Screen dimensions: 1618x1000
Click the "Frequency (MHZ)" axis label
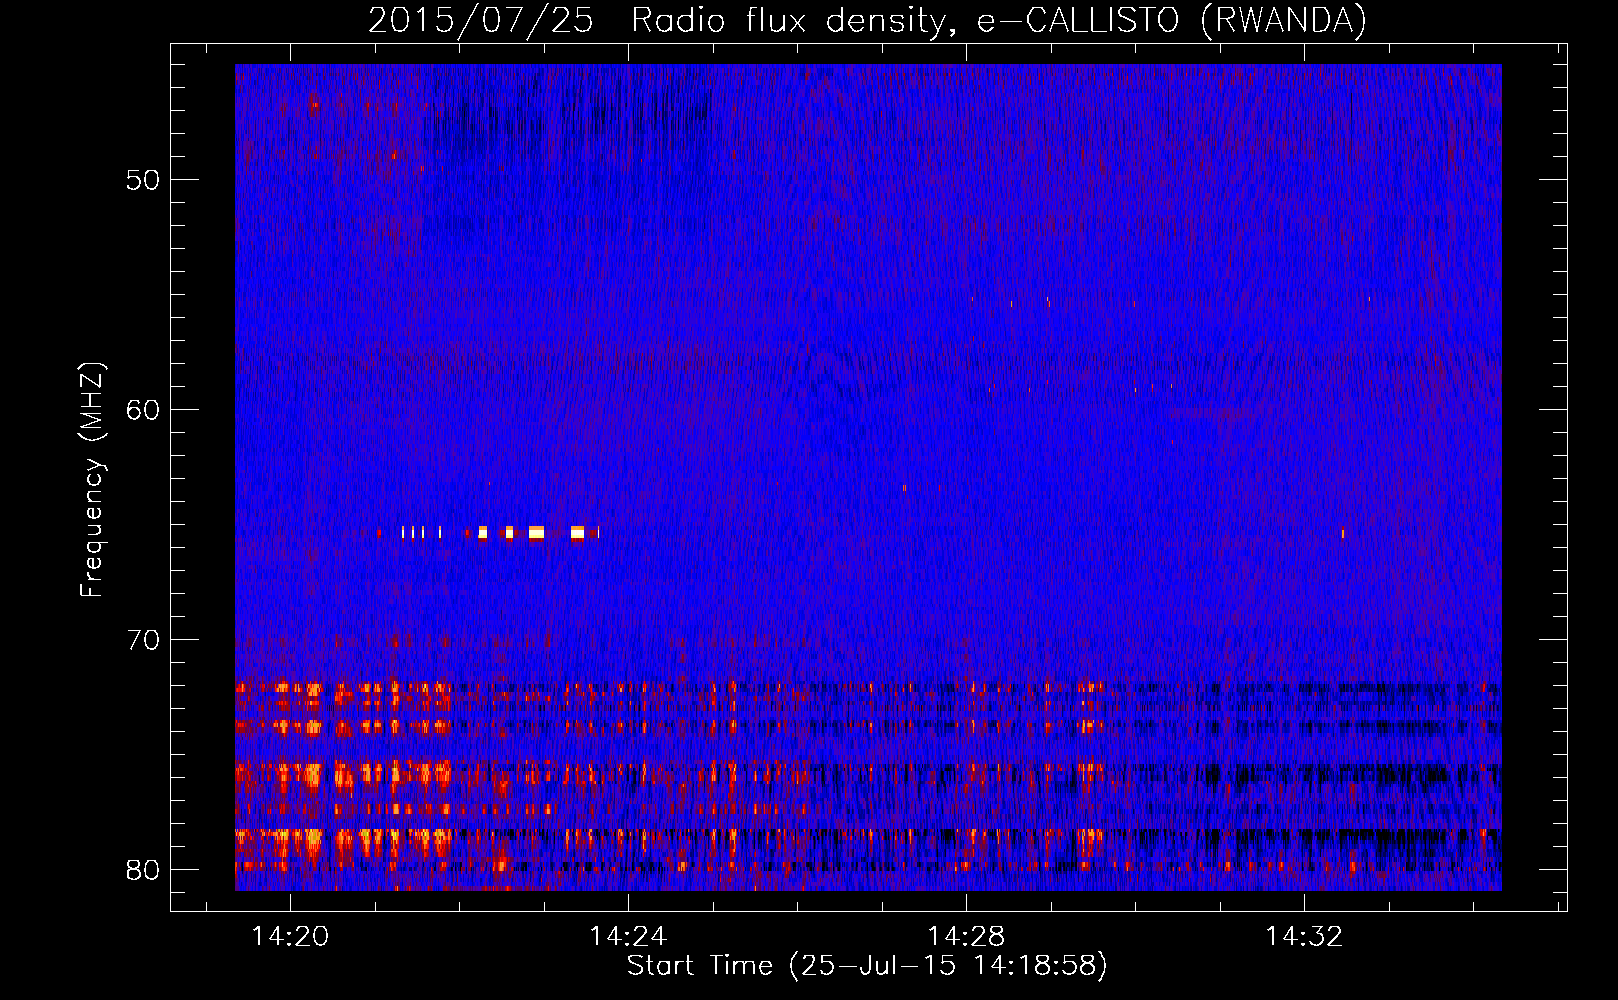(x=92, y=480)
